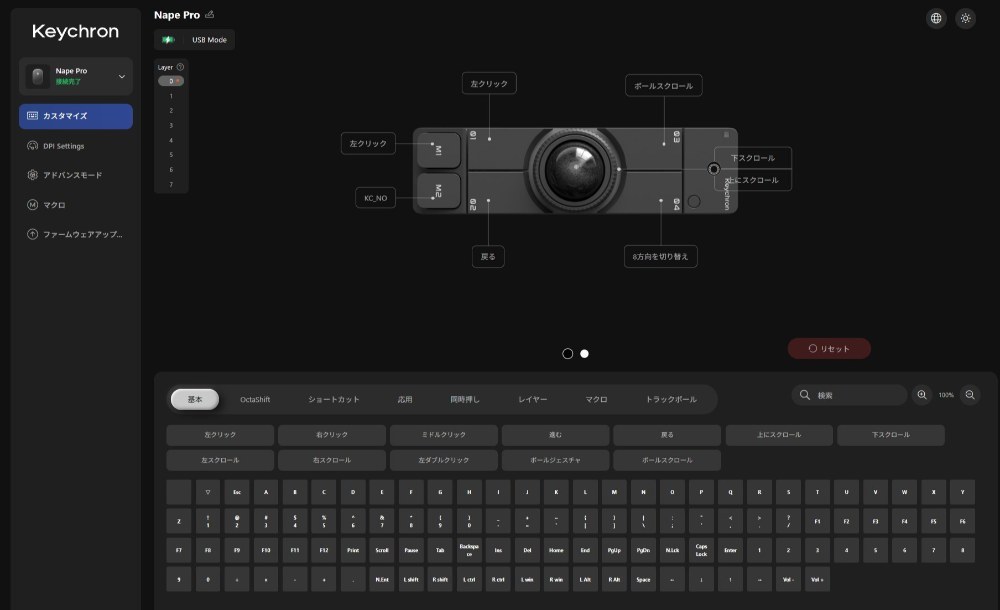1000x610 pixels.
Task: Click the 戻る label below the device diagram
Action: pos(488,257)
